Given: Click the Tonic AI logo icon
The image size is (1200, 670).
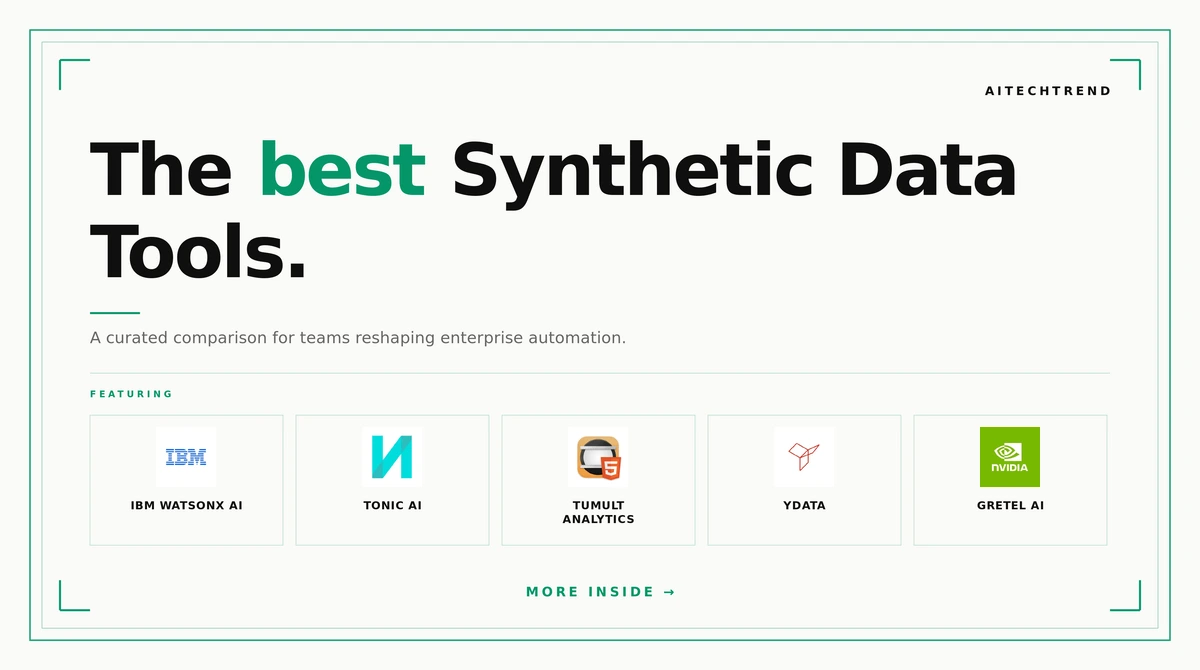Looking at the screenshot, I should point(392,457).
